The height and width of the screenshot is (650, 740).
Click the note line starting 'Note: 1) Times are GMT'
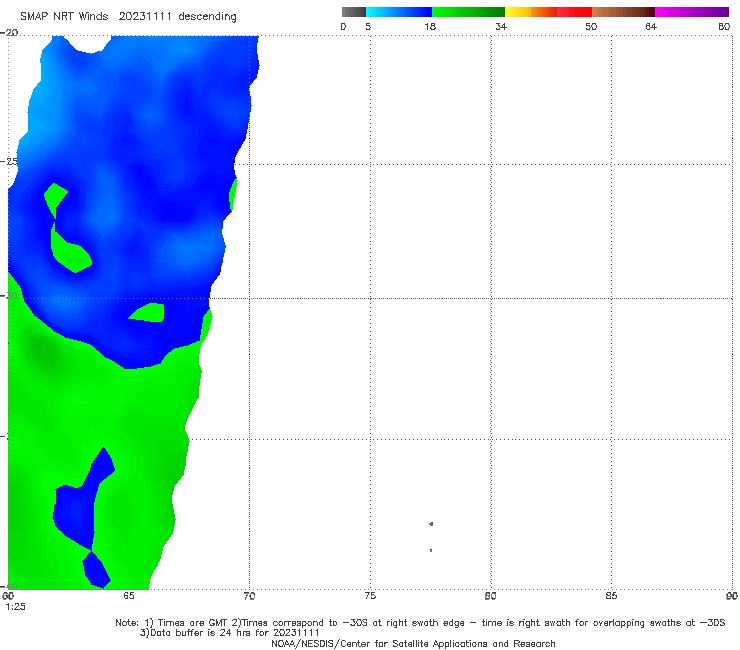420,623
